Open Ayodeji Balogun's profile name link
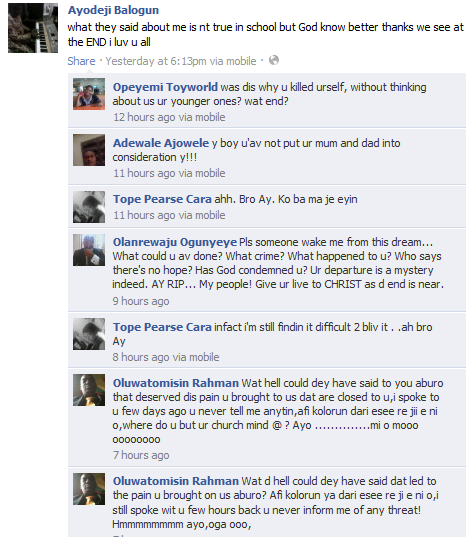This screenshot has height=537, width=471. (113, 10)
